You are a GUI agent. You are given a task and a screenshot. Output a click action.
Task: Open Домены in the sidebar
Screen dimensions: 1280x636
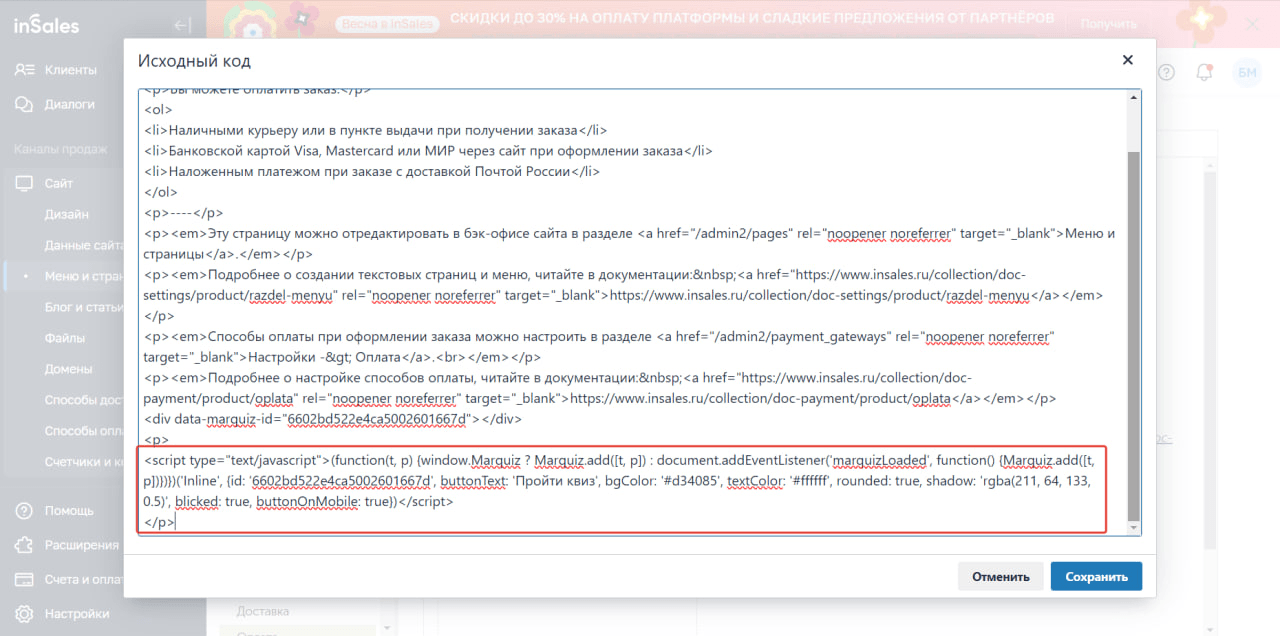[69, 369]
